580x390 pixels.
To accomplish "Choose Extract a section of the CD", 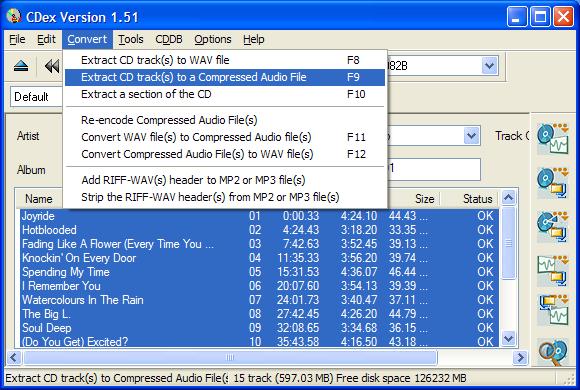I will [x=225, y=94].
